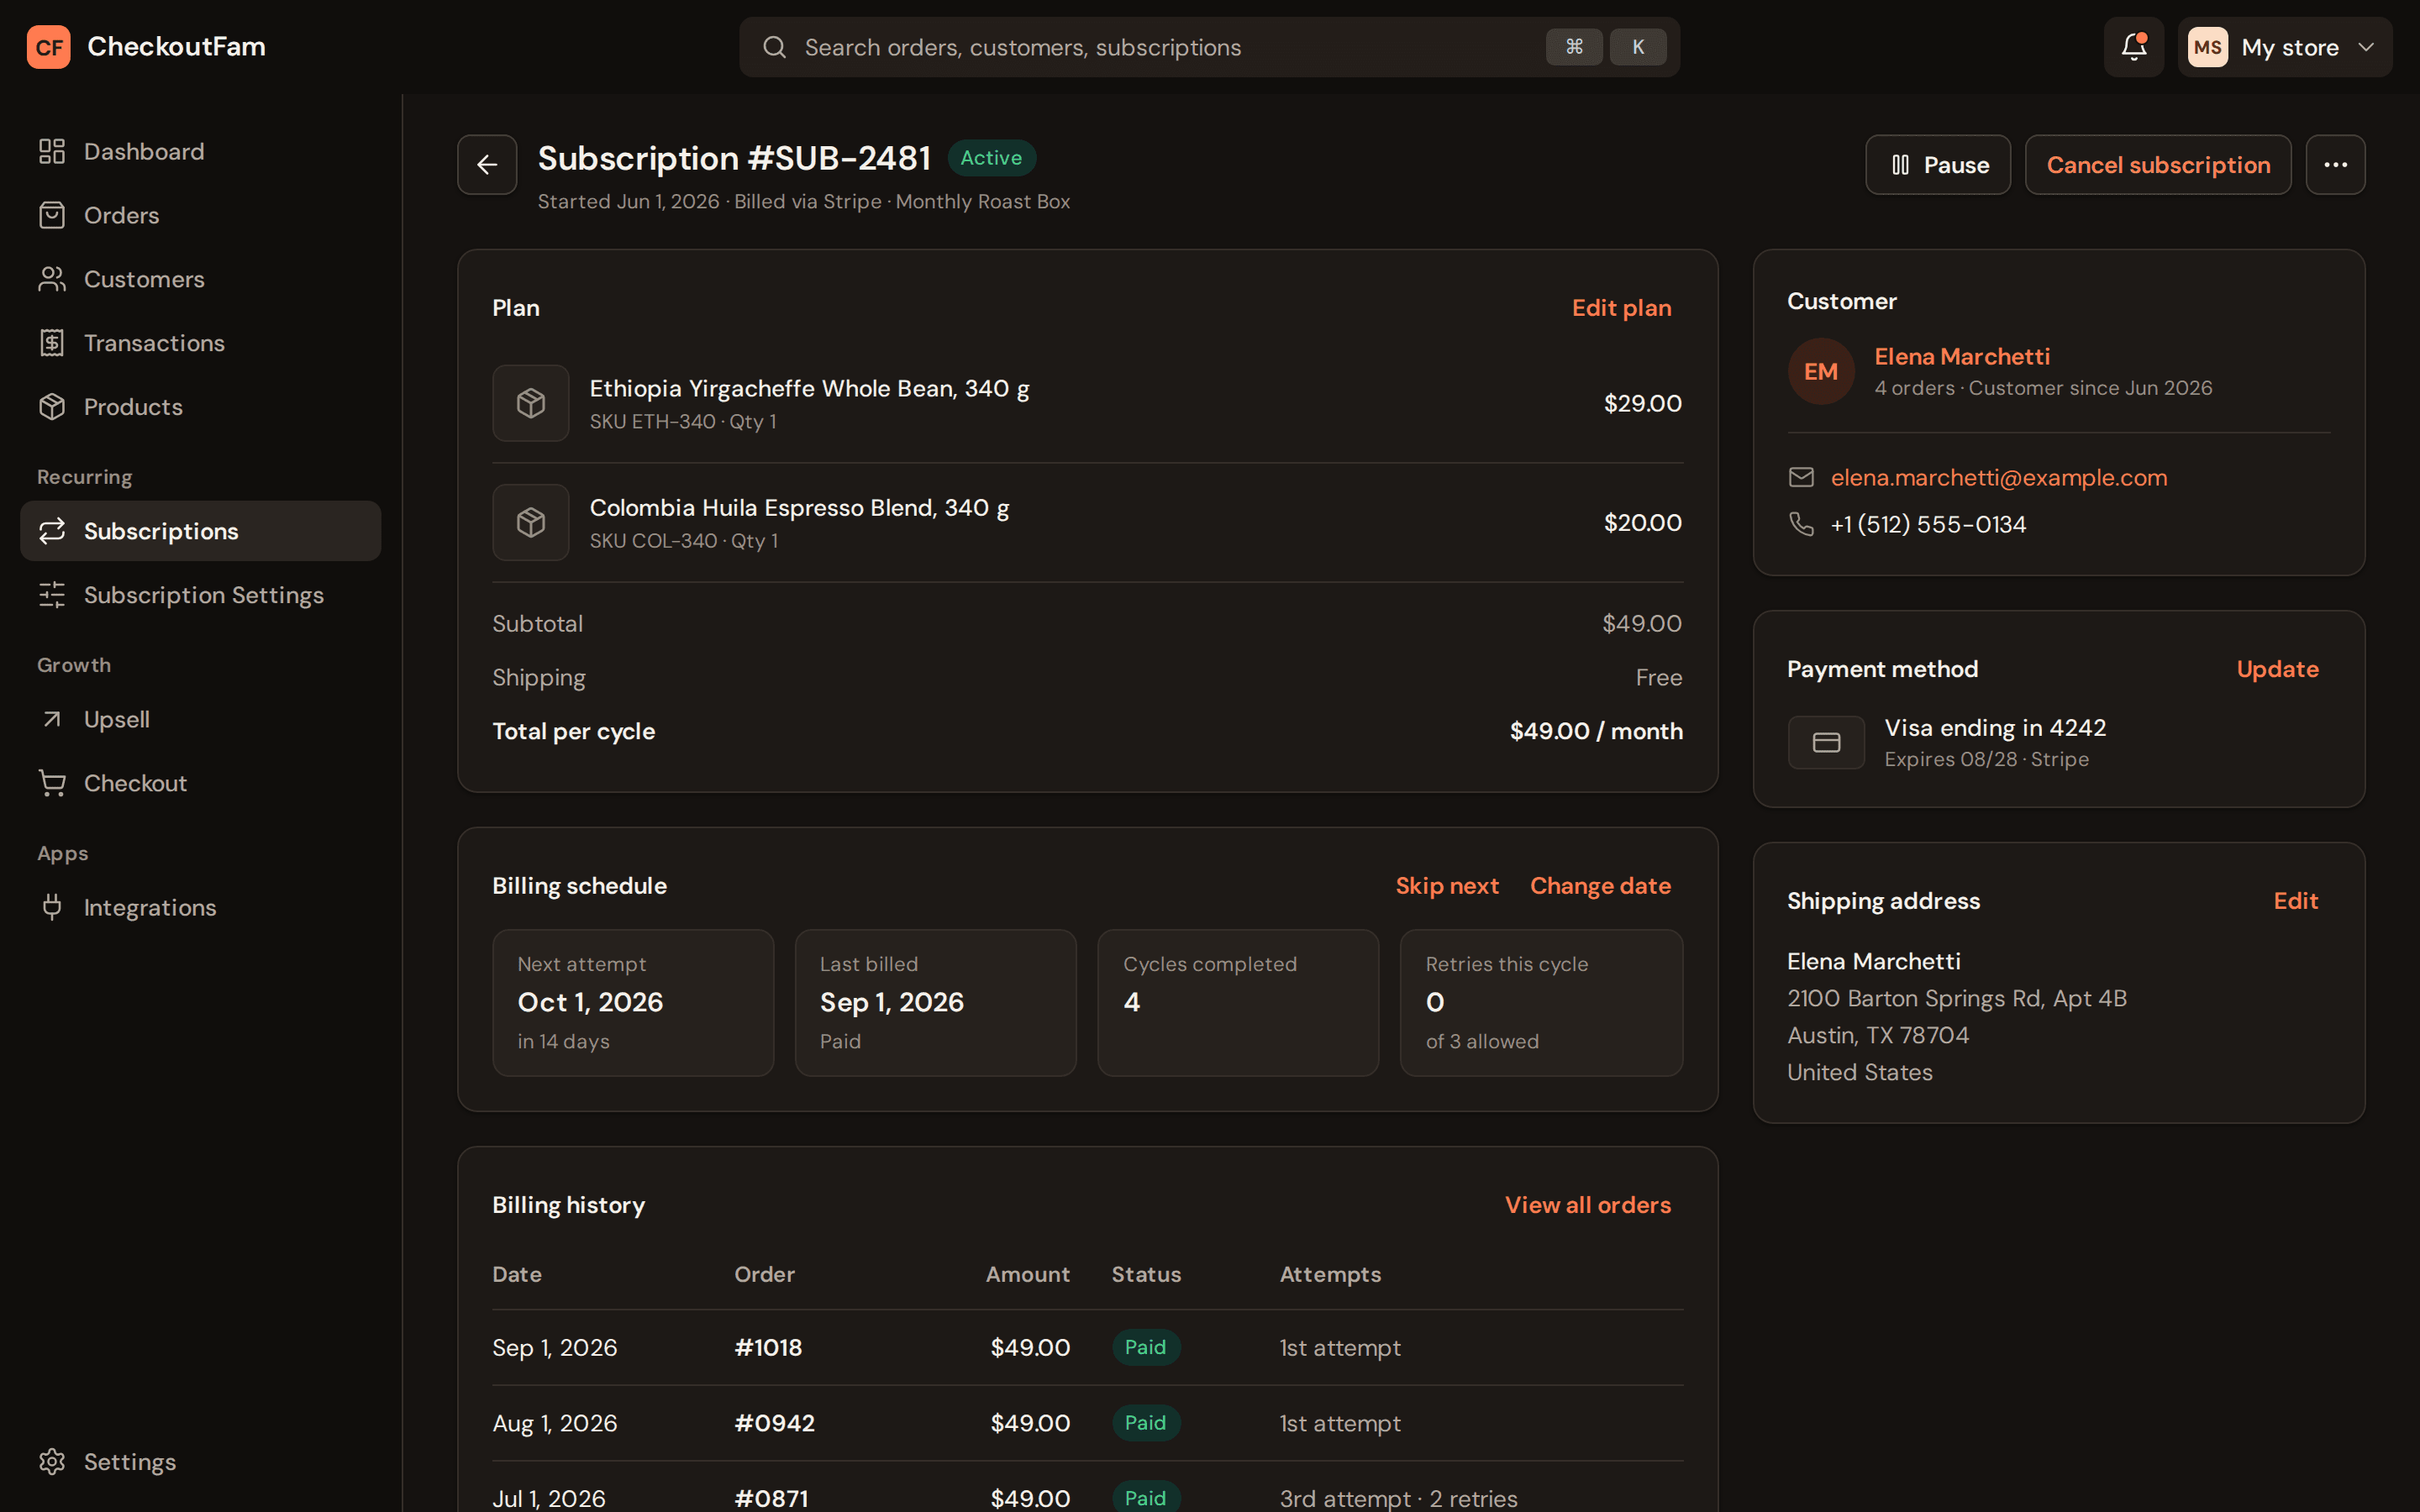Open Orders in the sidebar
2420x1512 pixels.
[x=201, y=215]
